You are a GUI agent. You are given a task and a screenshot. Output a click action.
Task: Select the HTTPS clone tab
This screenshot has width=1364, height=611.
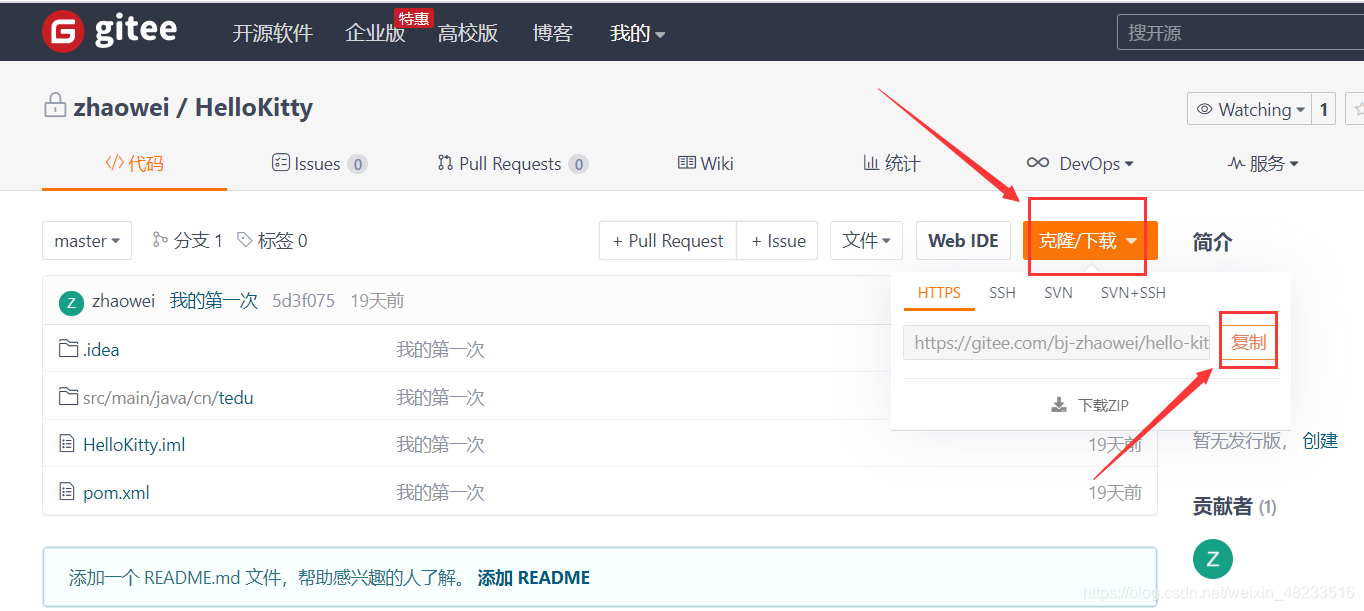939,292
